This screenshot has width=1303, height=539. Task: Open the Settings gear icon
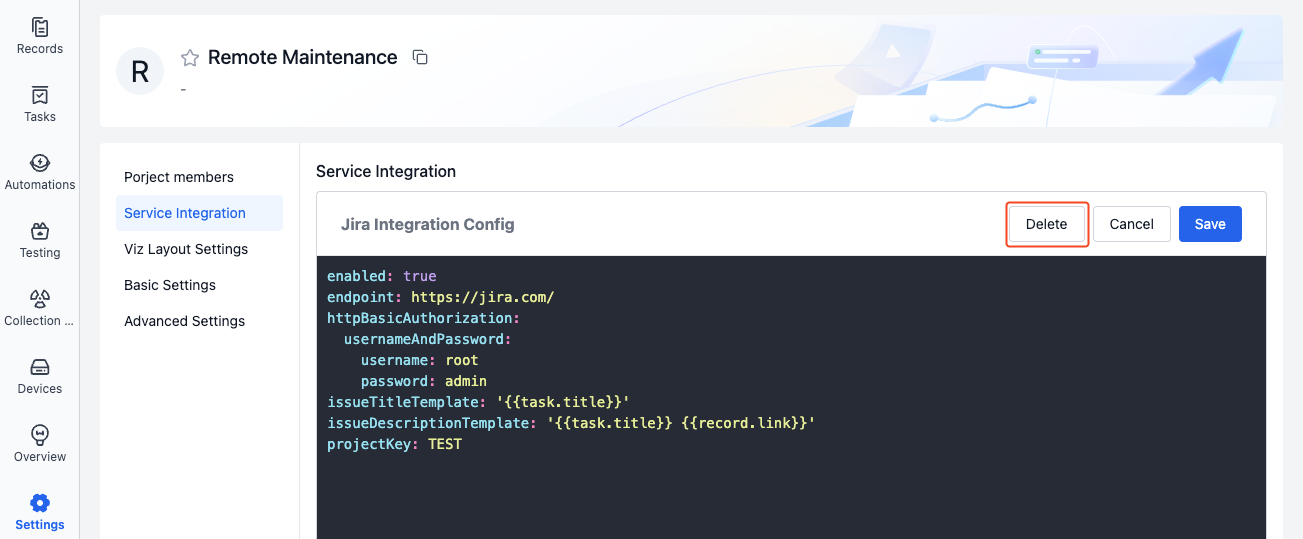(40, 503)
